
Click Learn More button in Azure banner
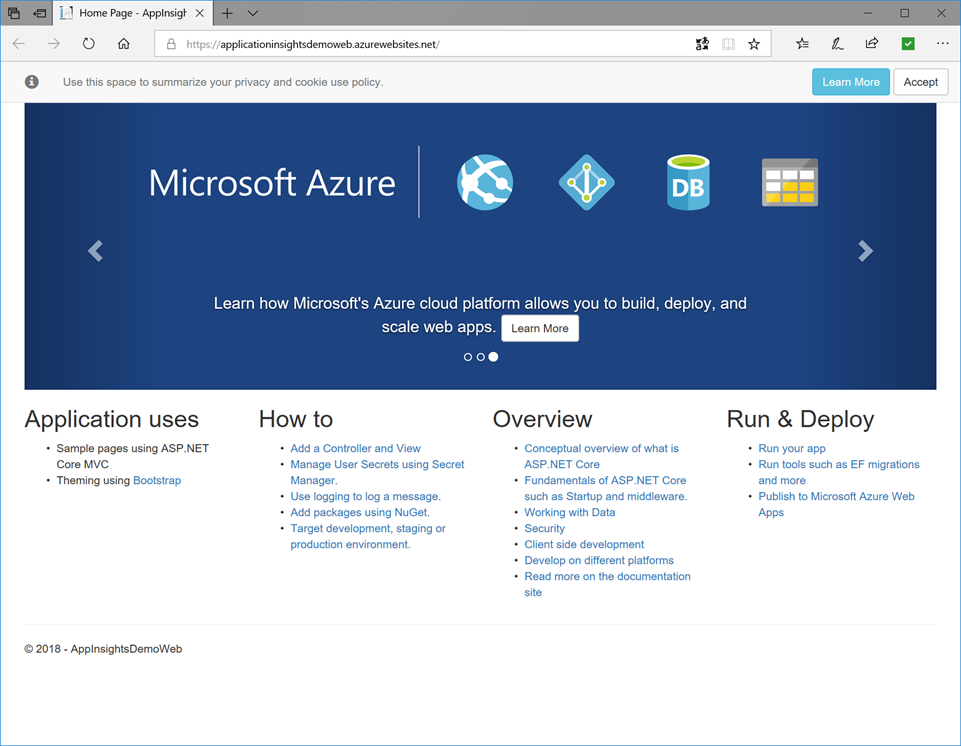click(x=540, y=328)
